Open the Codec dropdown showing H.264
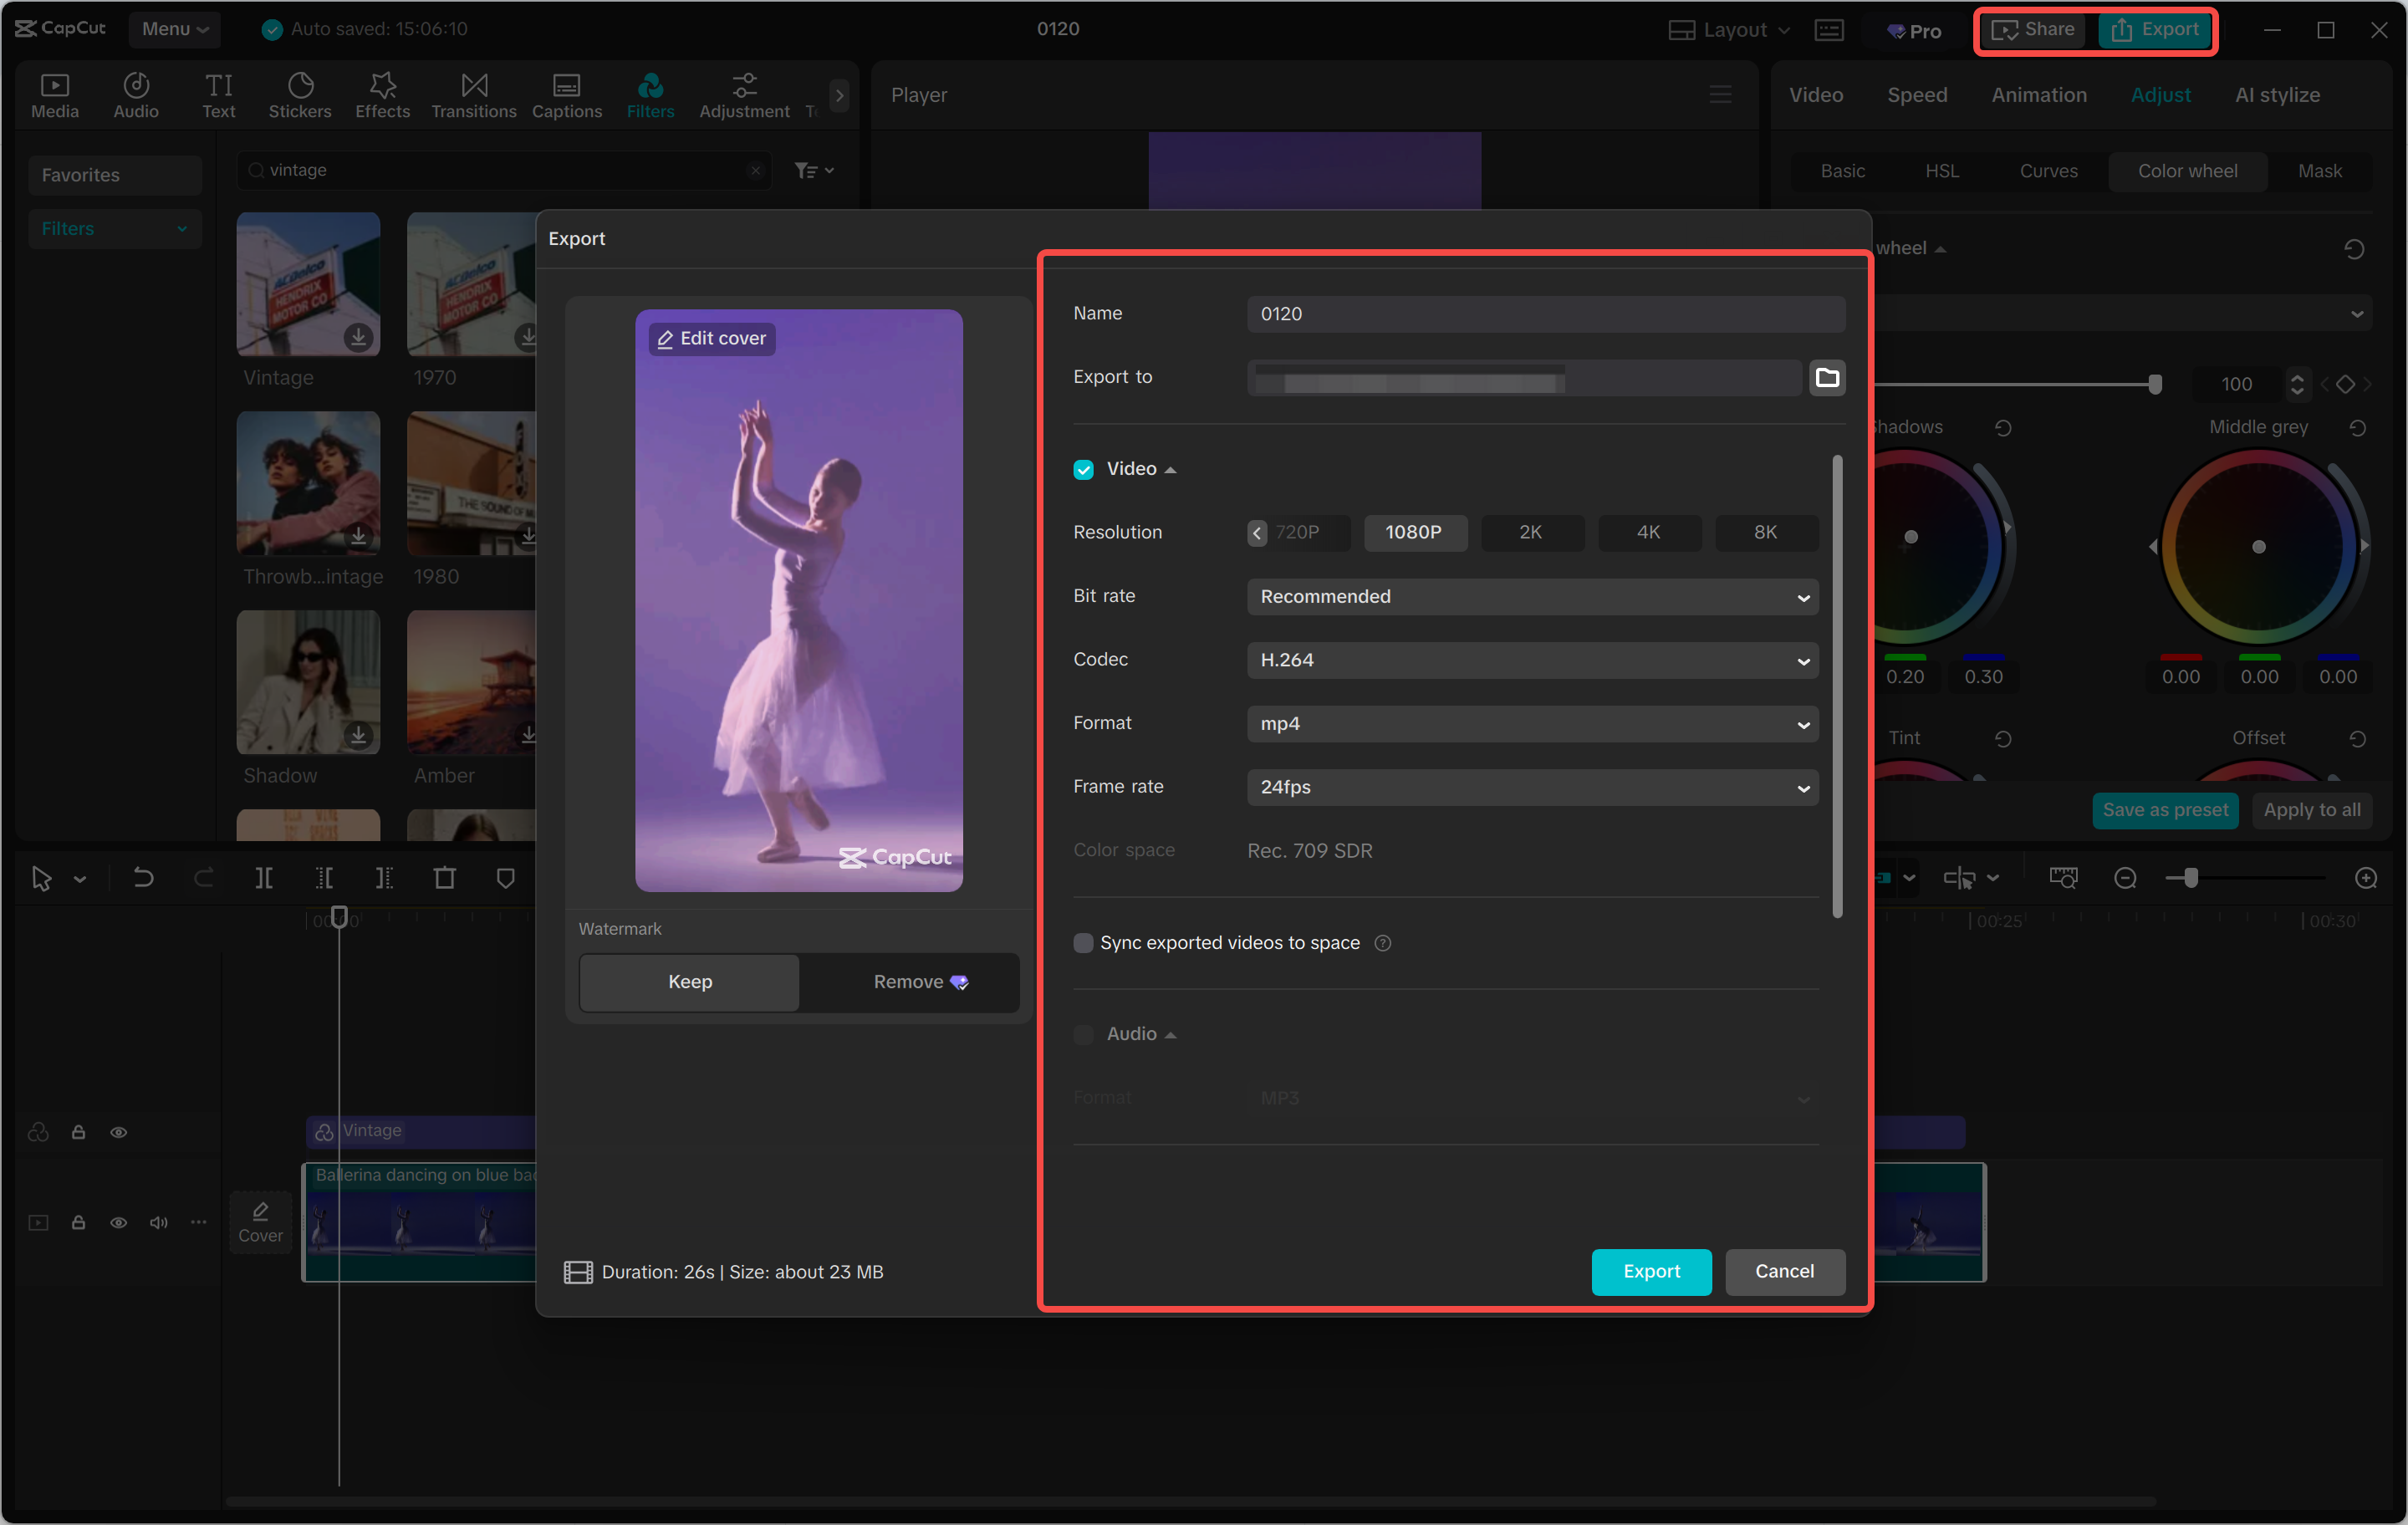The height and width of the screenshot is (1525, 2408). [x=1532, y=660]
